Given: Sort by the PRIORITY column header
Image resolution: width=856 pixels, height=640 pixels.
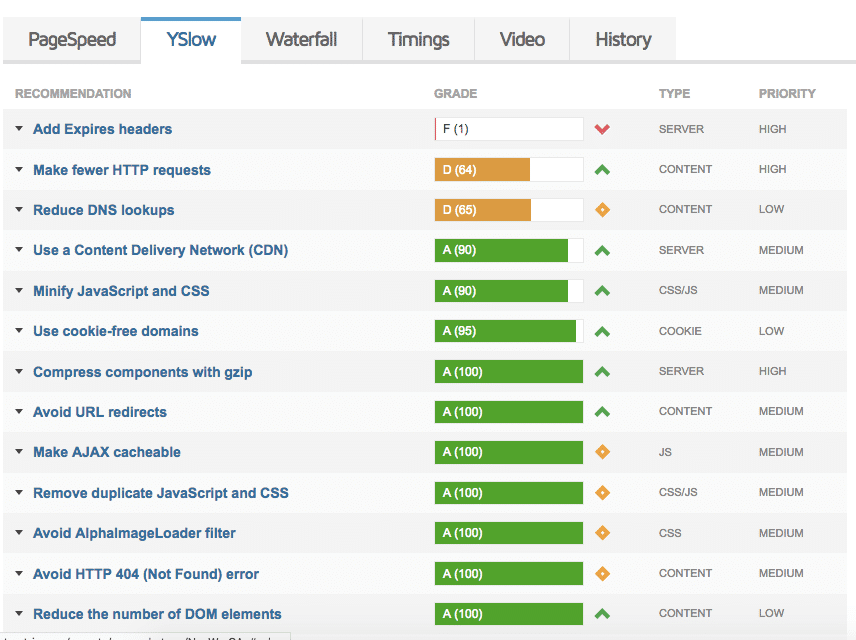Looking at the screenshot, I should [x=787, y=93].
